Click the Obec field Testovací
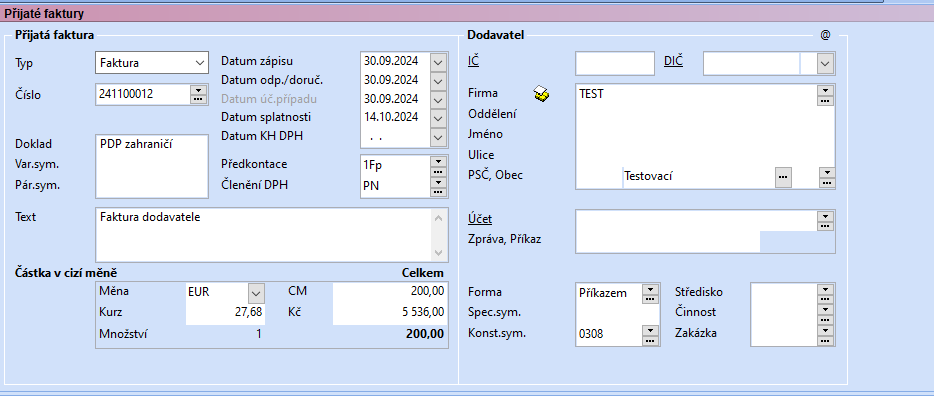934x396 pixels. (x=698, y=176)
